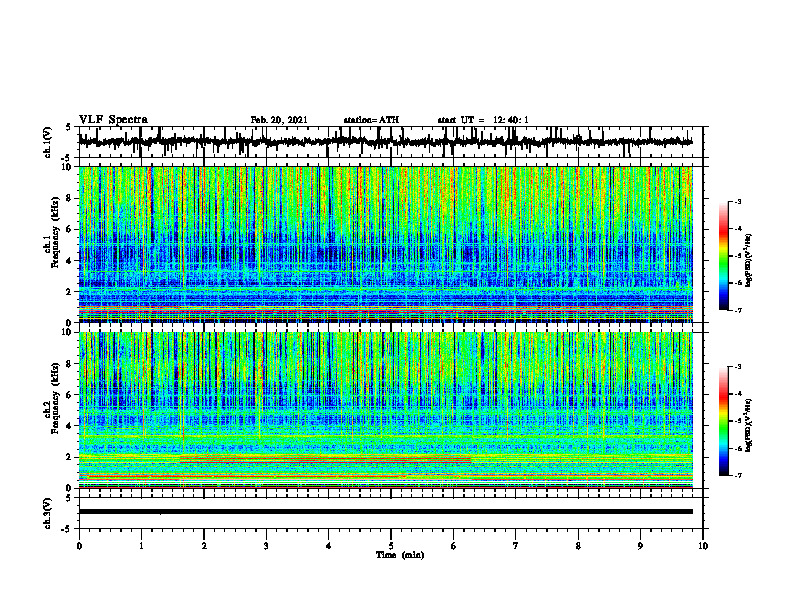792x612 pixels.
Task: Click the "start UT = 12:40:1" header text
Action: click(x=483, y=120)
